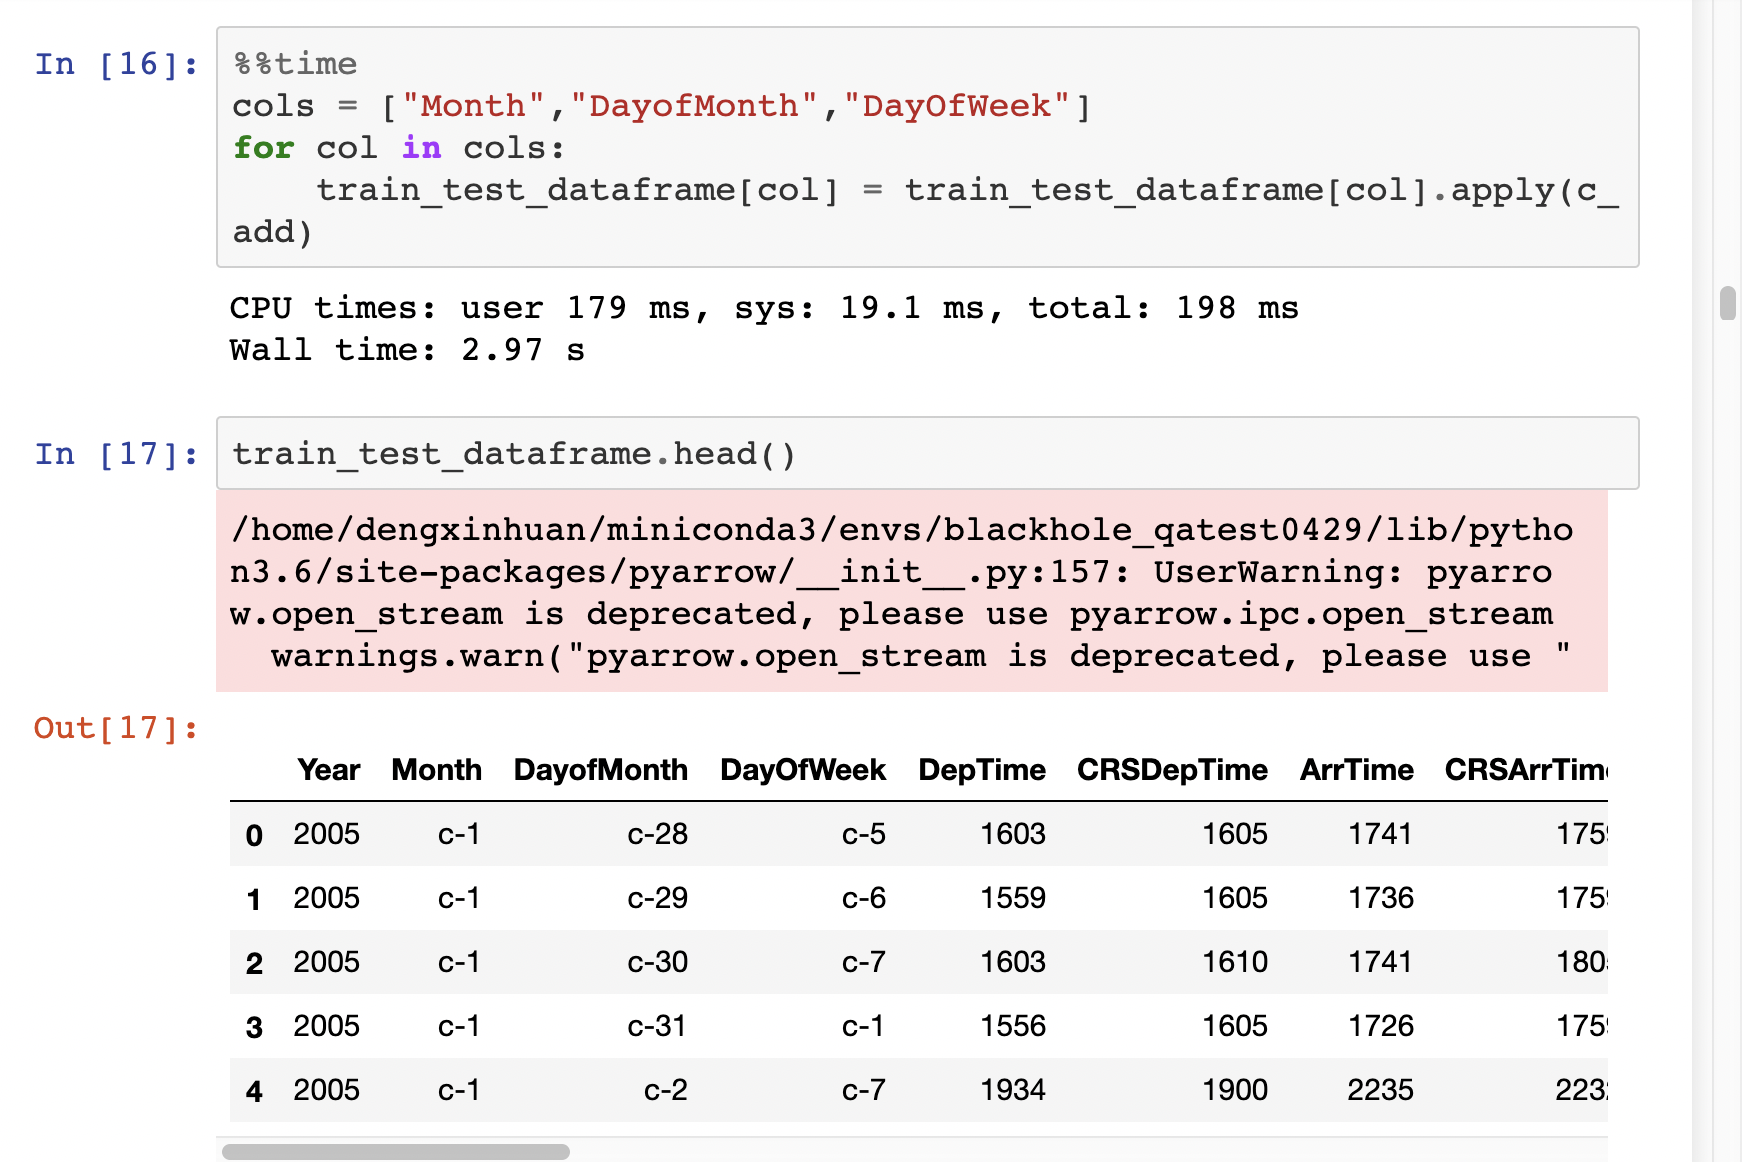This screenshot has height=1162, width=1742.
Task: Click the In [17] cell prompt
Action: pos(116,453)
